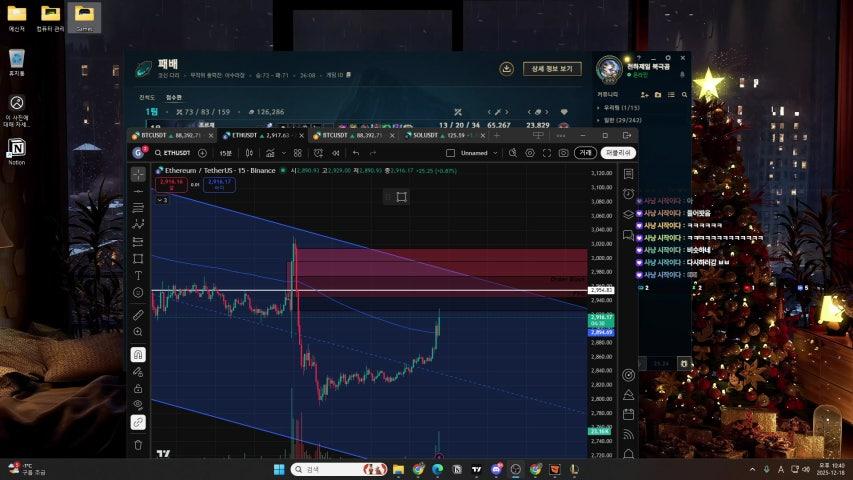This screenshot has height=480, width=853.
Task: Click the ETHUSDT symbol search field
Action: pos(176,153)
